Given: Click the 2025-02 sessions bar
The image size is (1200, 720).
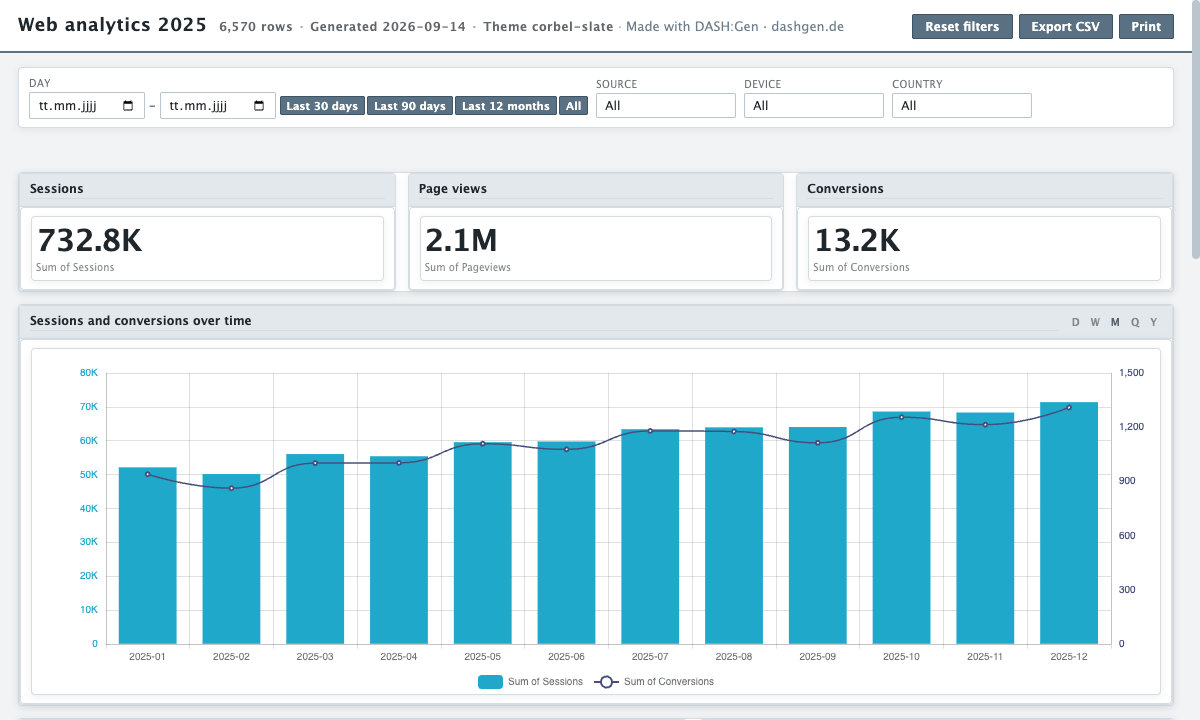Looking at the screenshot, I should coord(232,559).
